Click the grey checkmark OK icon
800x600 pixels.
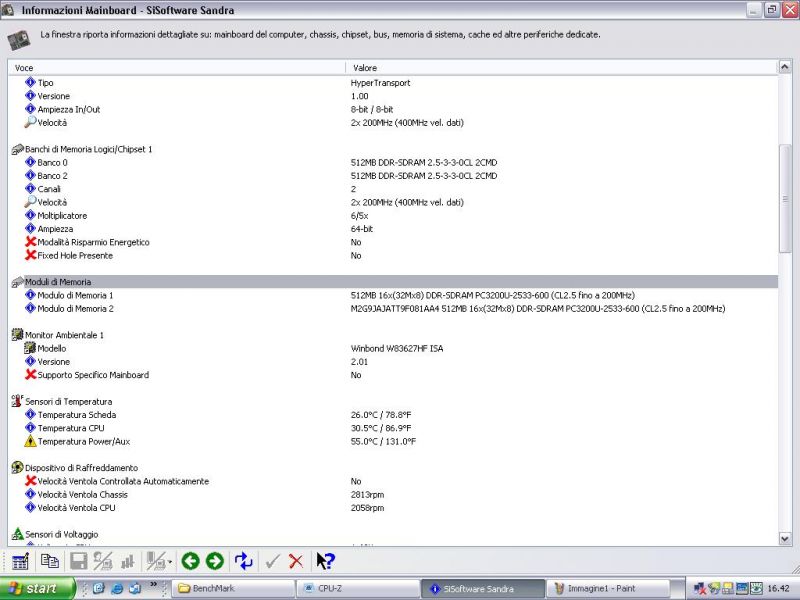(x=272, y=561)
